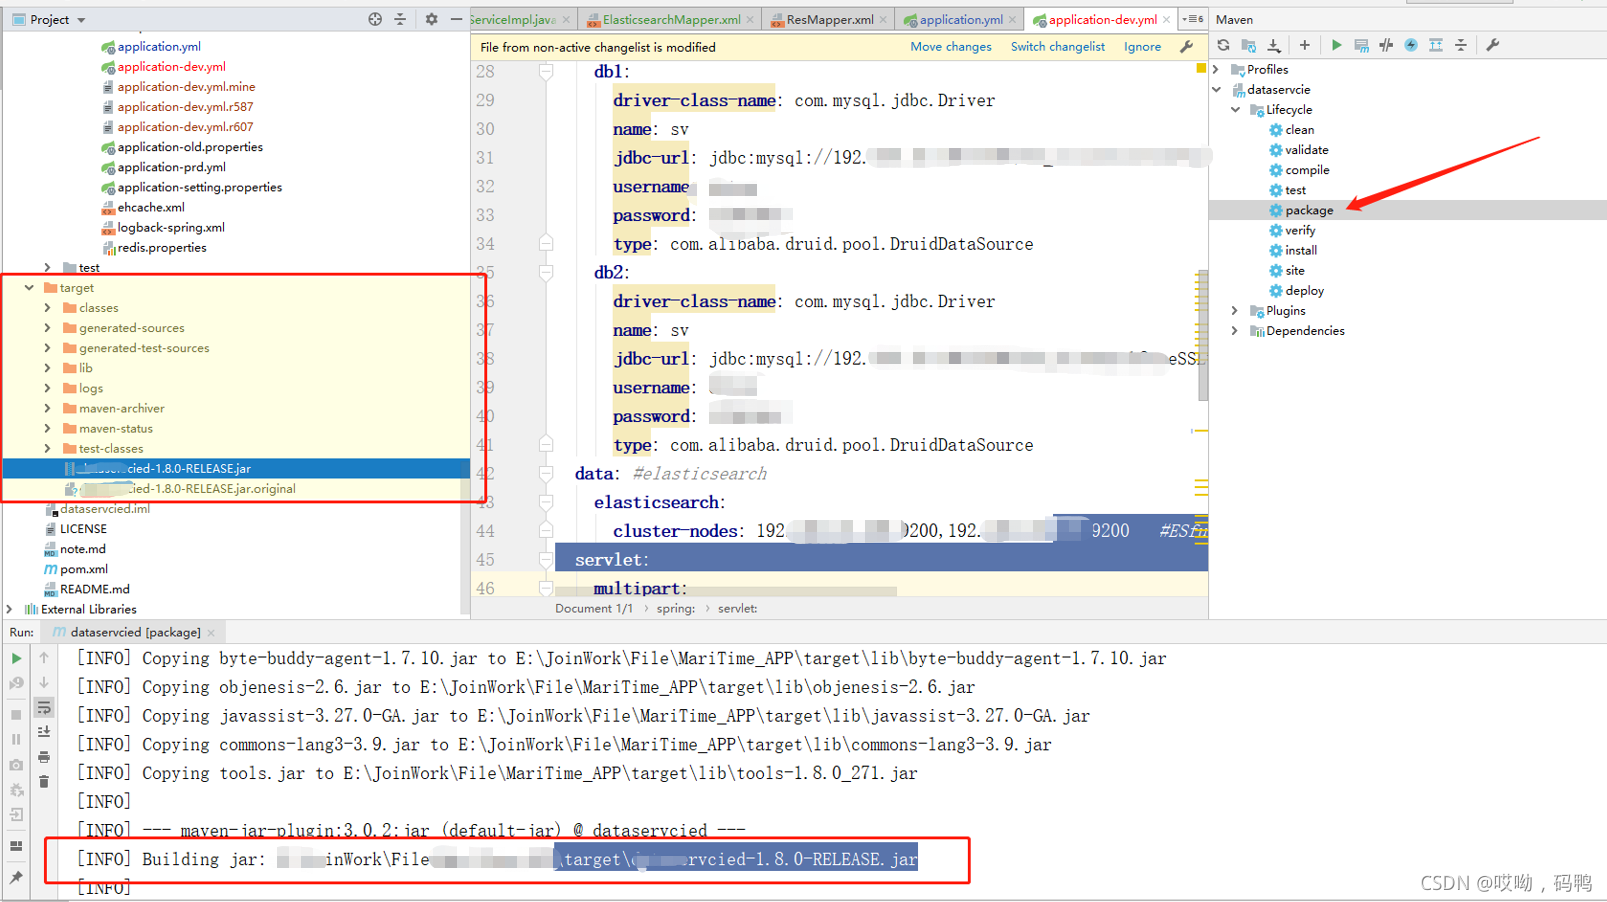Expand Maven Dependencies node

coord(1236,331)
